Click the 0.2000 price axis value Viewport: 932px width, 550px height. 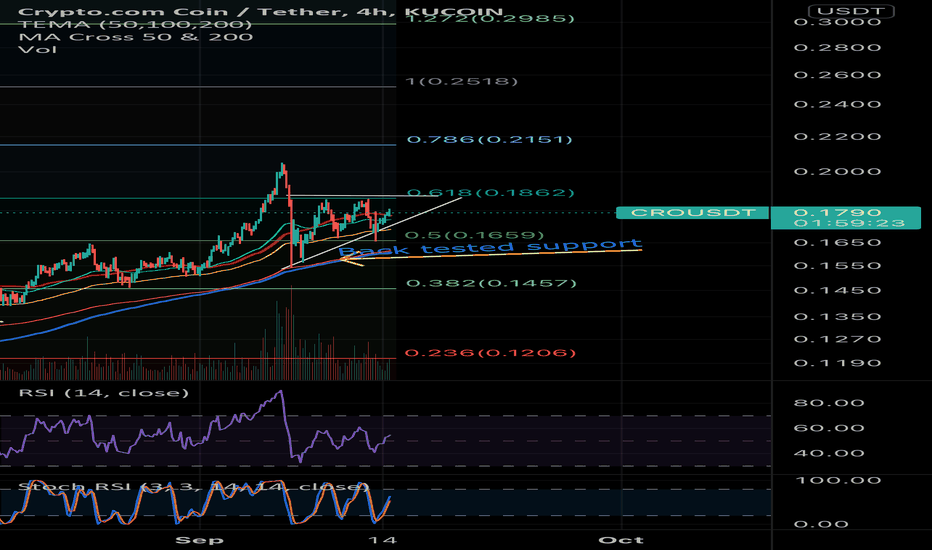(837, 172)
